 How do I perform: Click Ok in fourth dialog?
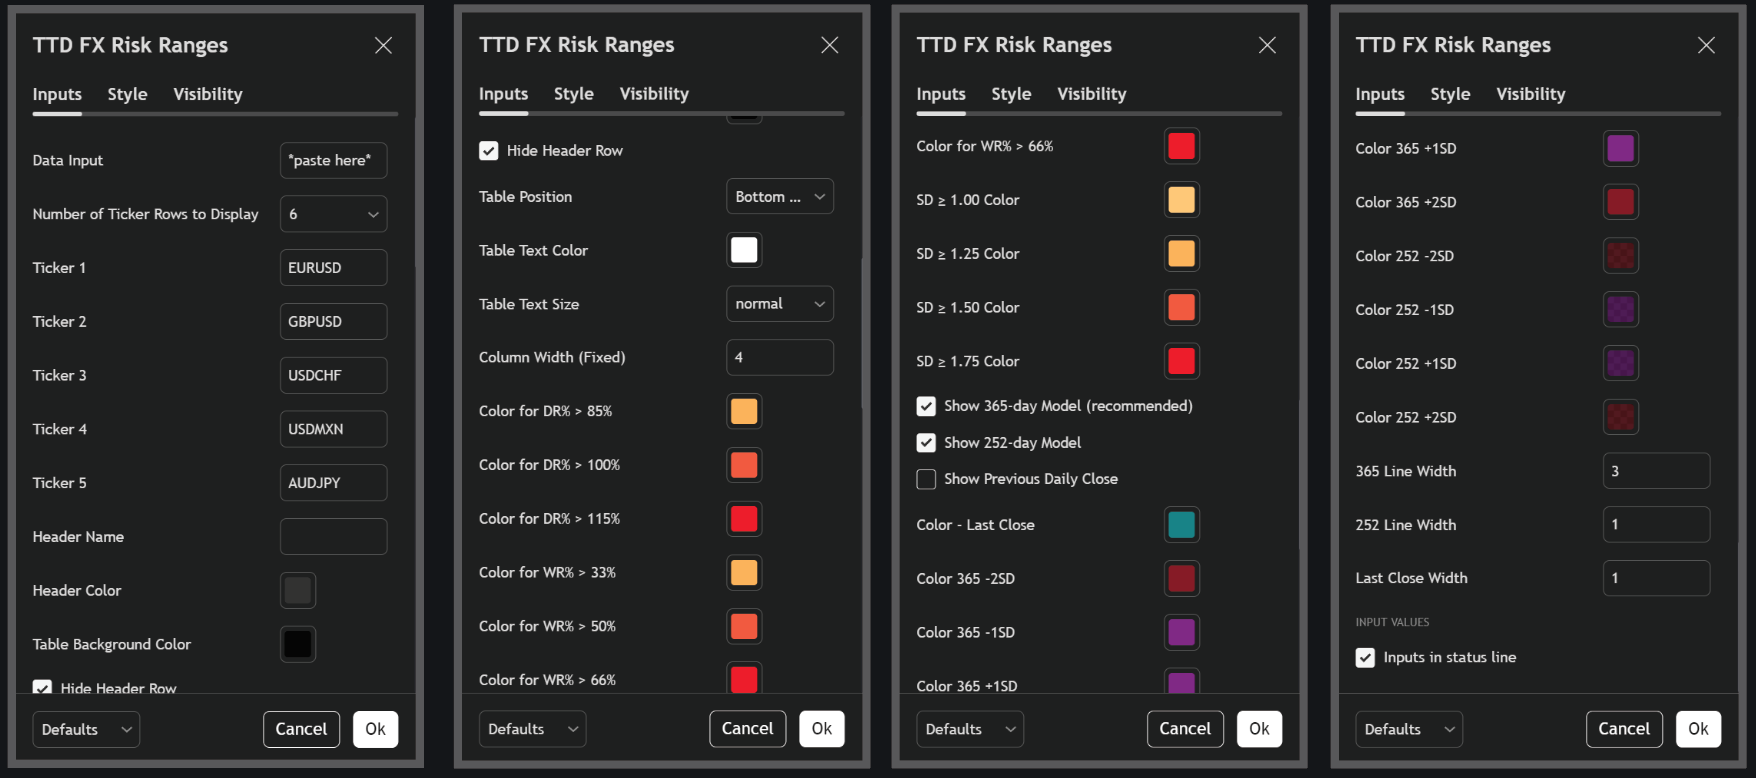point(1698,729)
